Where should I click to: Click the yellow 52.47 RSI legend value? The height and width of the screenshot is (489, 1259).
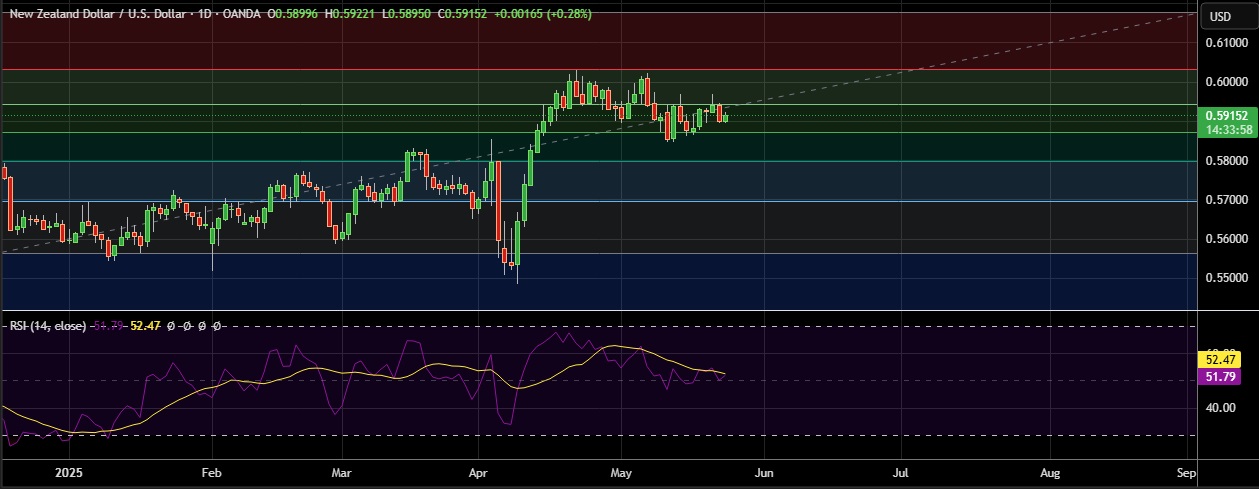145,326
